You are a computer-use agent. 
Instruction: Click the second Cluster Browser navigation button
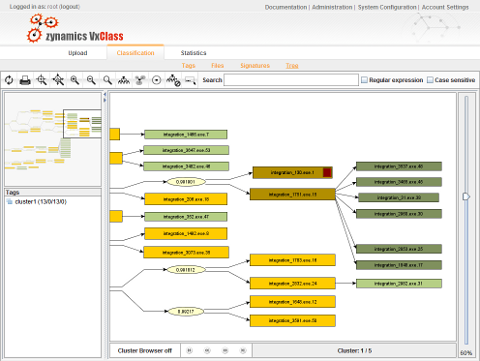(207, 351)
